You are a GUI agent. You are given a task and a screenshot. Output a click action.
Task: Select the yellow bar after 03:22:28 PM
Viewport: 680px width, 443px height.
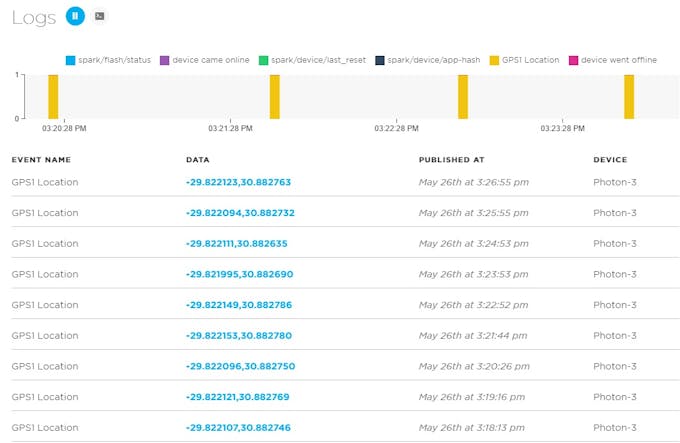tap(463, 97)
